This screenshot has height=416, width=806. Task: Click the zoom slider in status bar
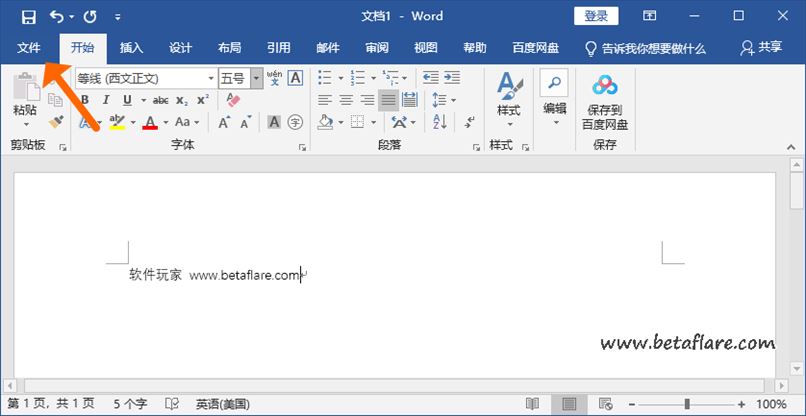coord(687,404)
